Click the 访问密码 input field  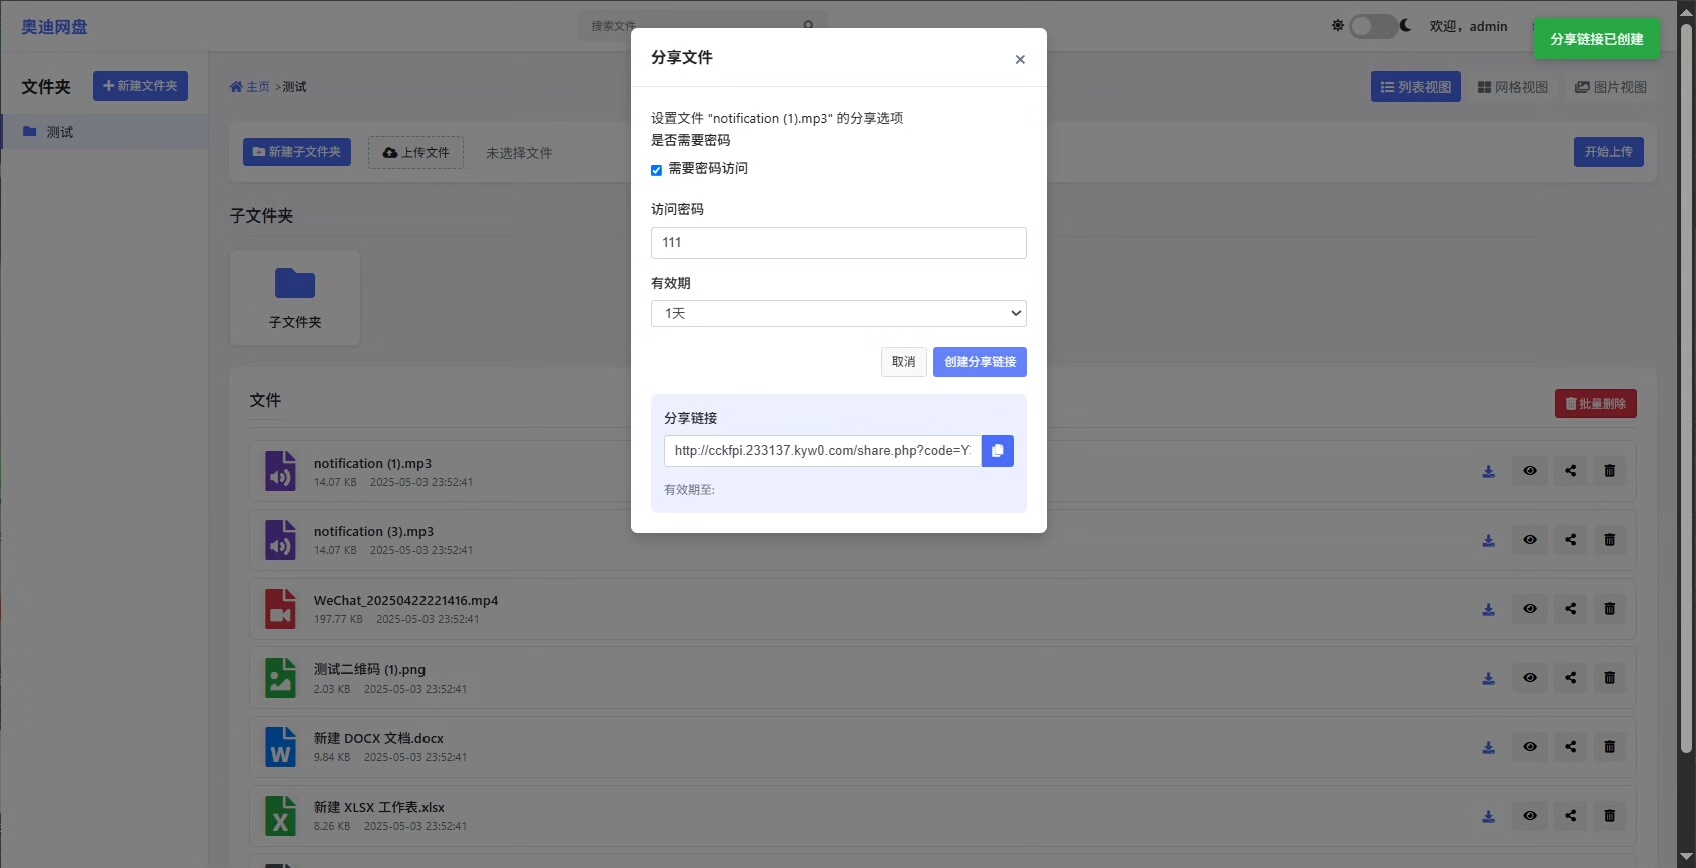click(x=838, y=243)
